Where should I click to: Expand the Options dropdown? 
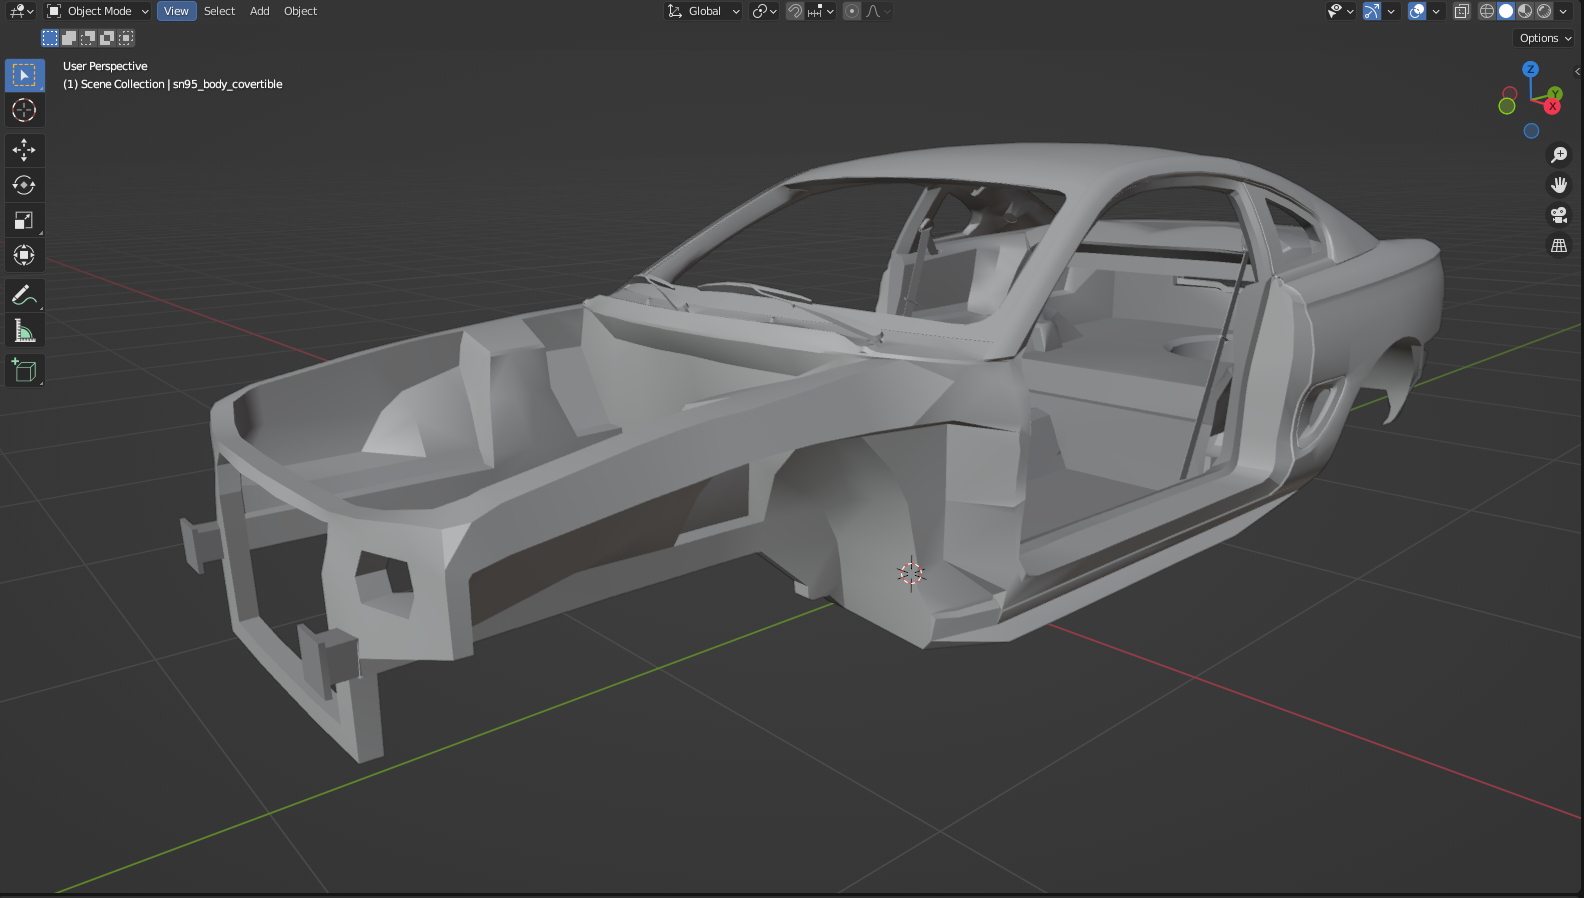point(1545,38)
